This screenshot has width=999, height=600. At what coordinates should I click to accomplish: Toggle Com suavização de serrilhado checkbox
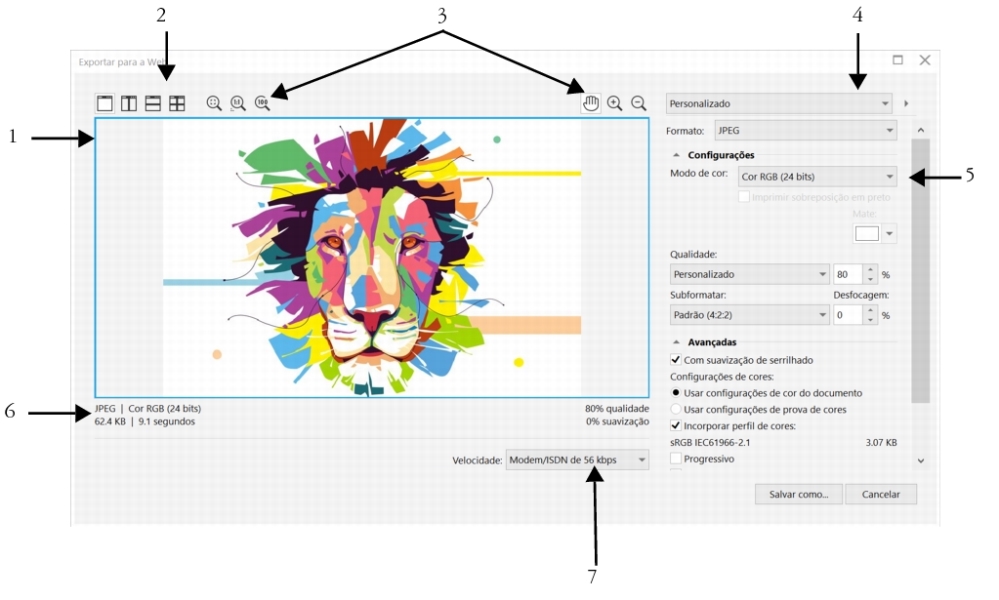tap(676, 360)
